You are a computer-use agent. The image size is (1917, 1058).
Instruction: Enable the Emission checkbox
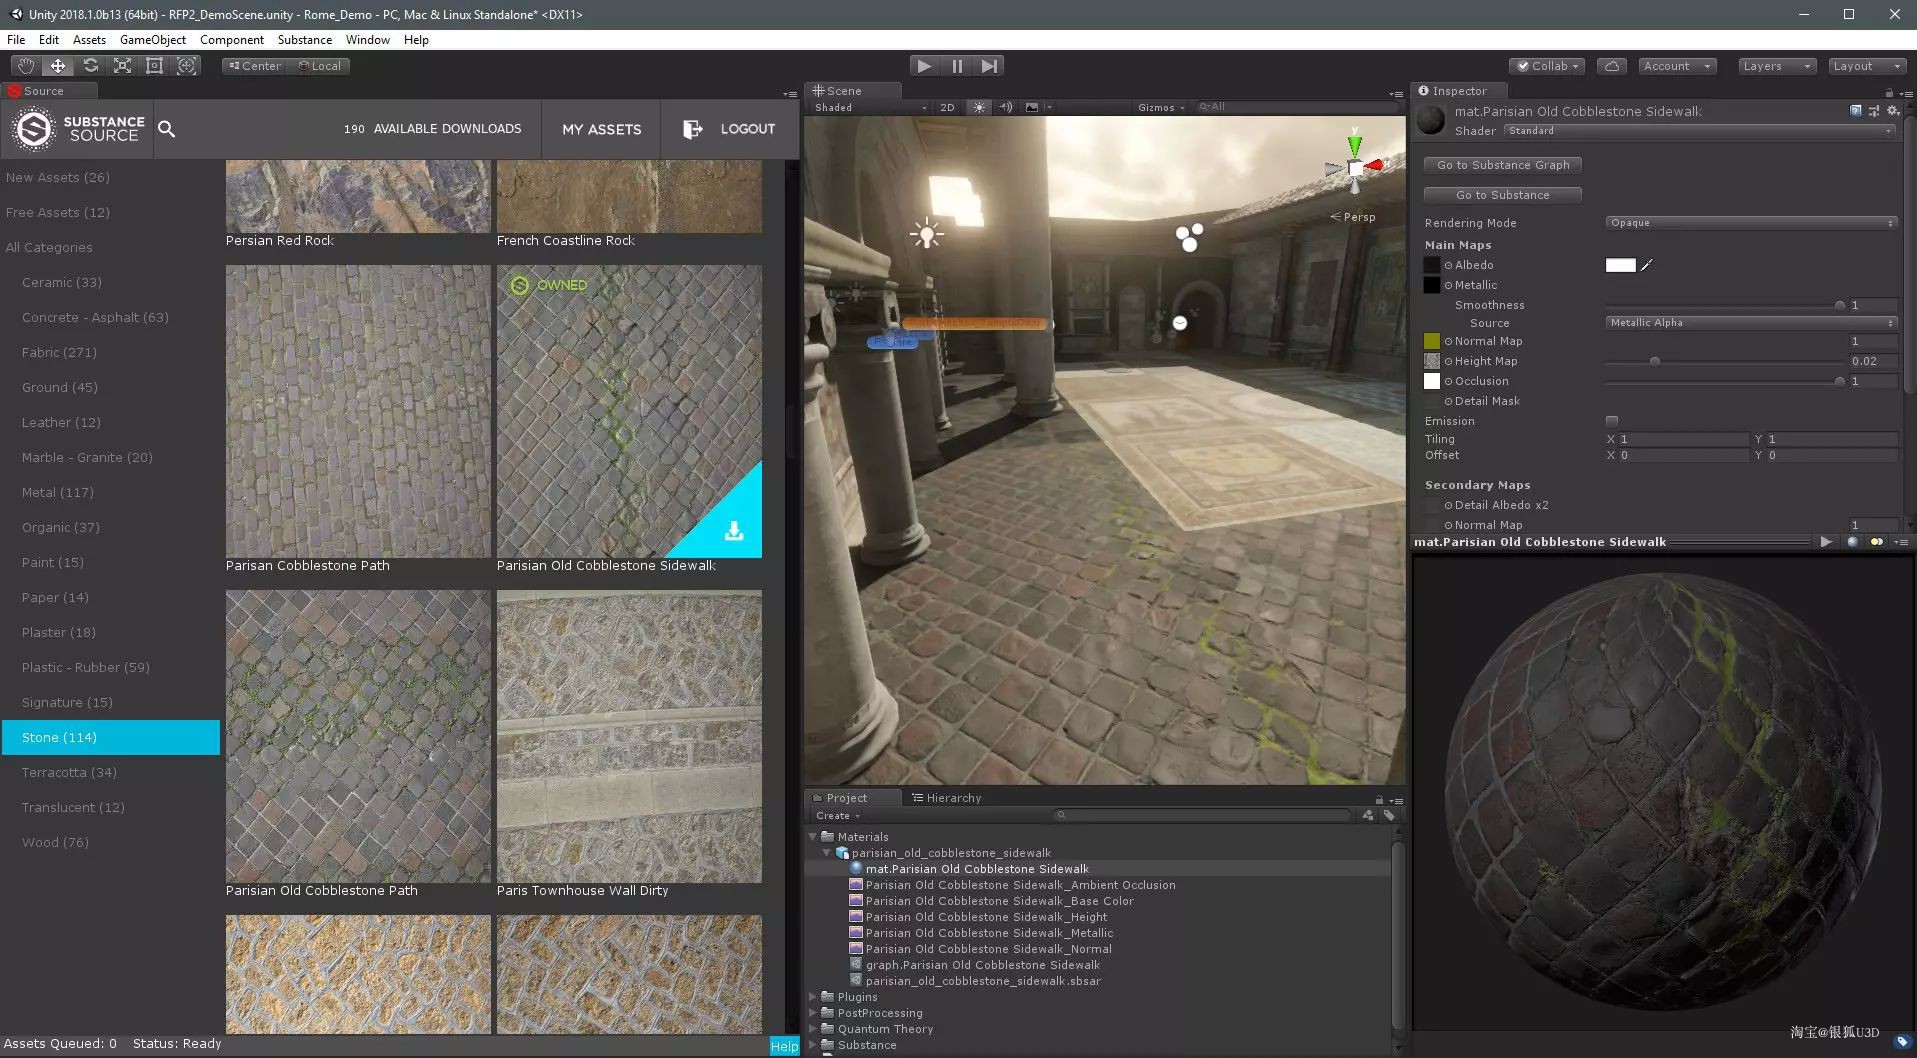point(1612,421)
